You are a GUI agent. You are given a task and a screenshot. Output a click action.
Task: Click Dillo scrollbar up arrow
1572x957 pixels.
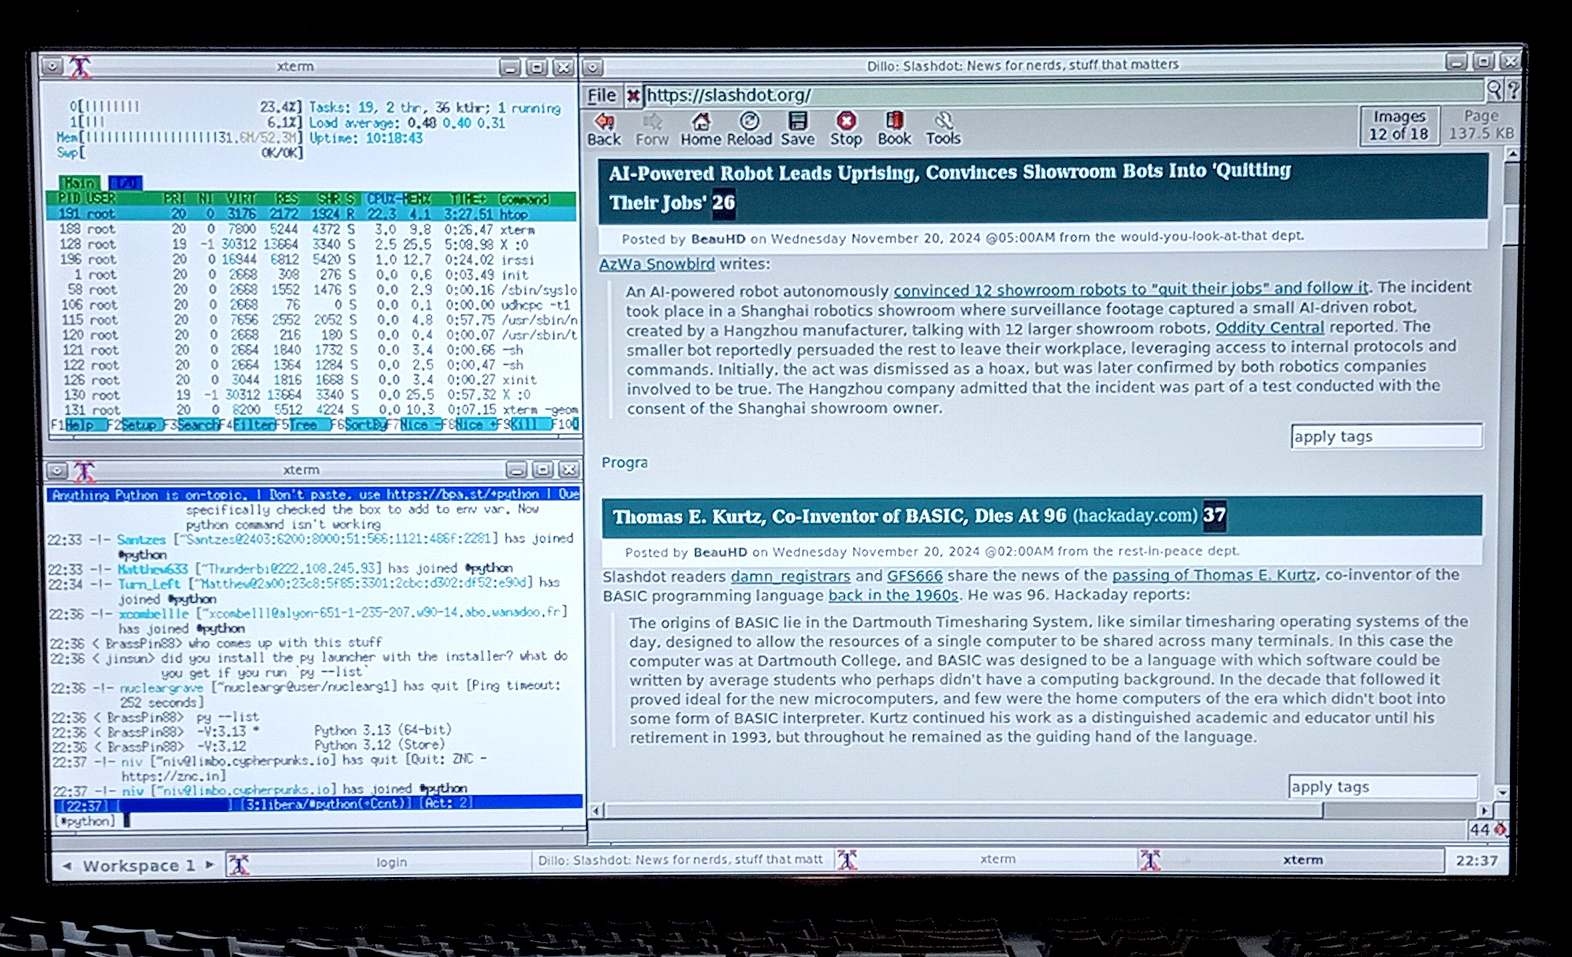(1513, 155)
